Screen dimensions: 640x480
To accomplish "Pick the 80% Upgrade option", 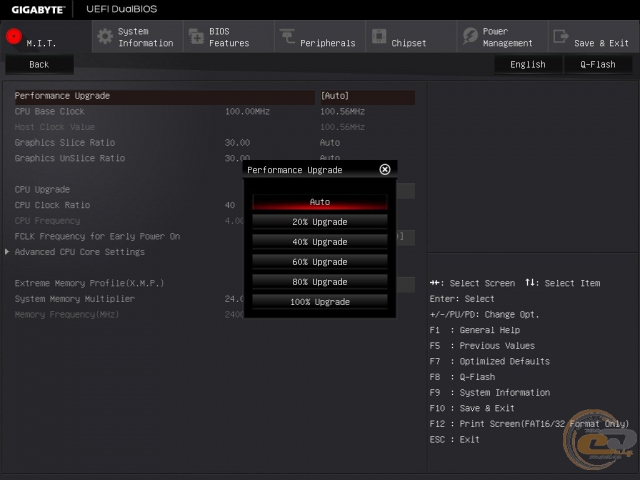I will (319, 282).
